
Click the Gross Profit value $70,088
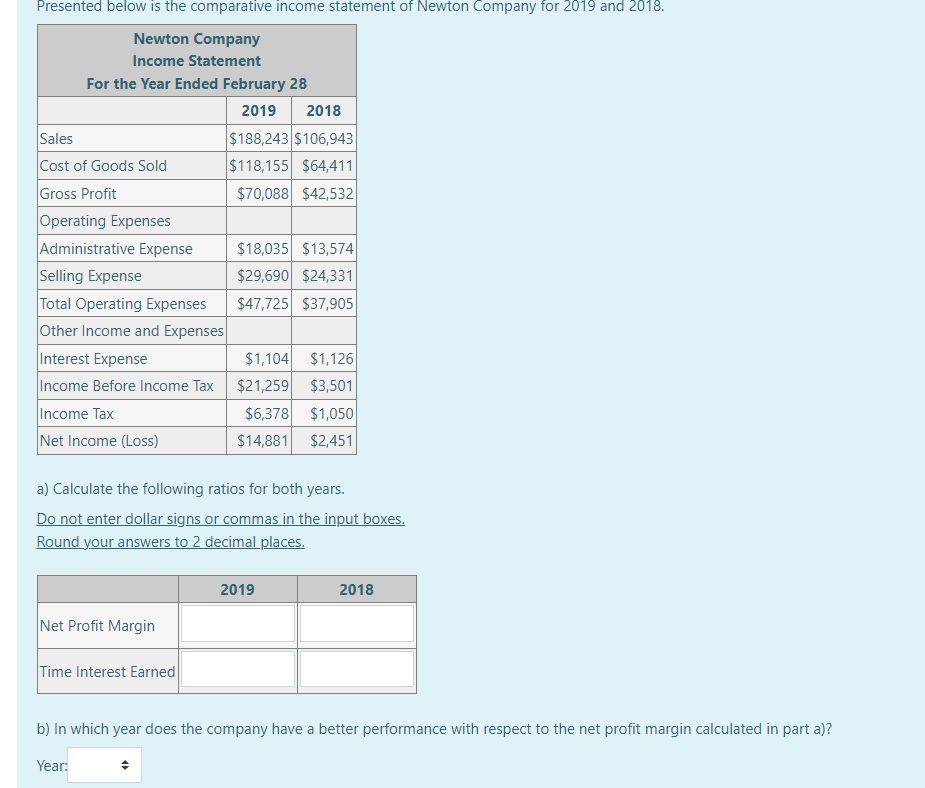[x=262, y=193]
